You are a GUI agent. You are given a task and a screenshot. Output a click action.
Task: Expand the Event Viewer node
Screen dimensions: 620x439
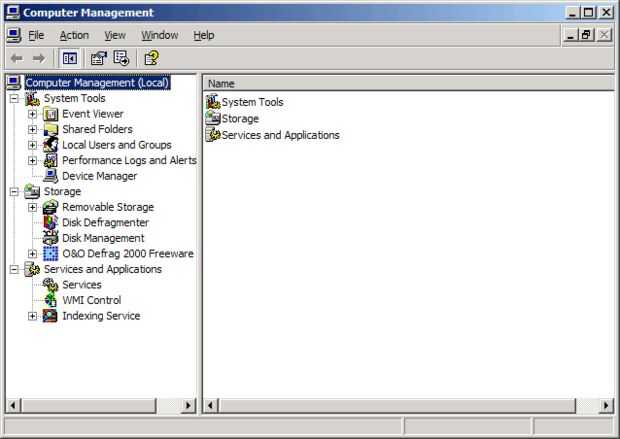[x=32, y=114]
